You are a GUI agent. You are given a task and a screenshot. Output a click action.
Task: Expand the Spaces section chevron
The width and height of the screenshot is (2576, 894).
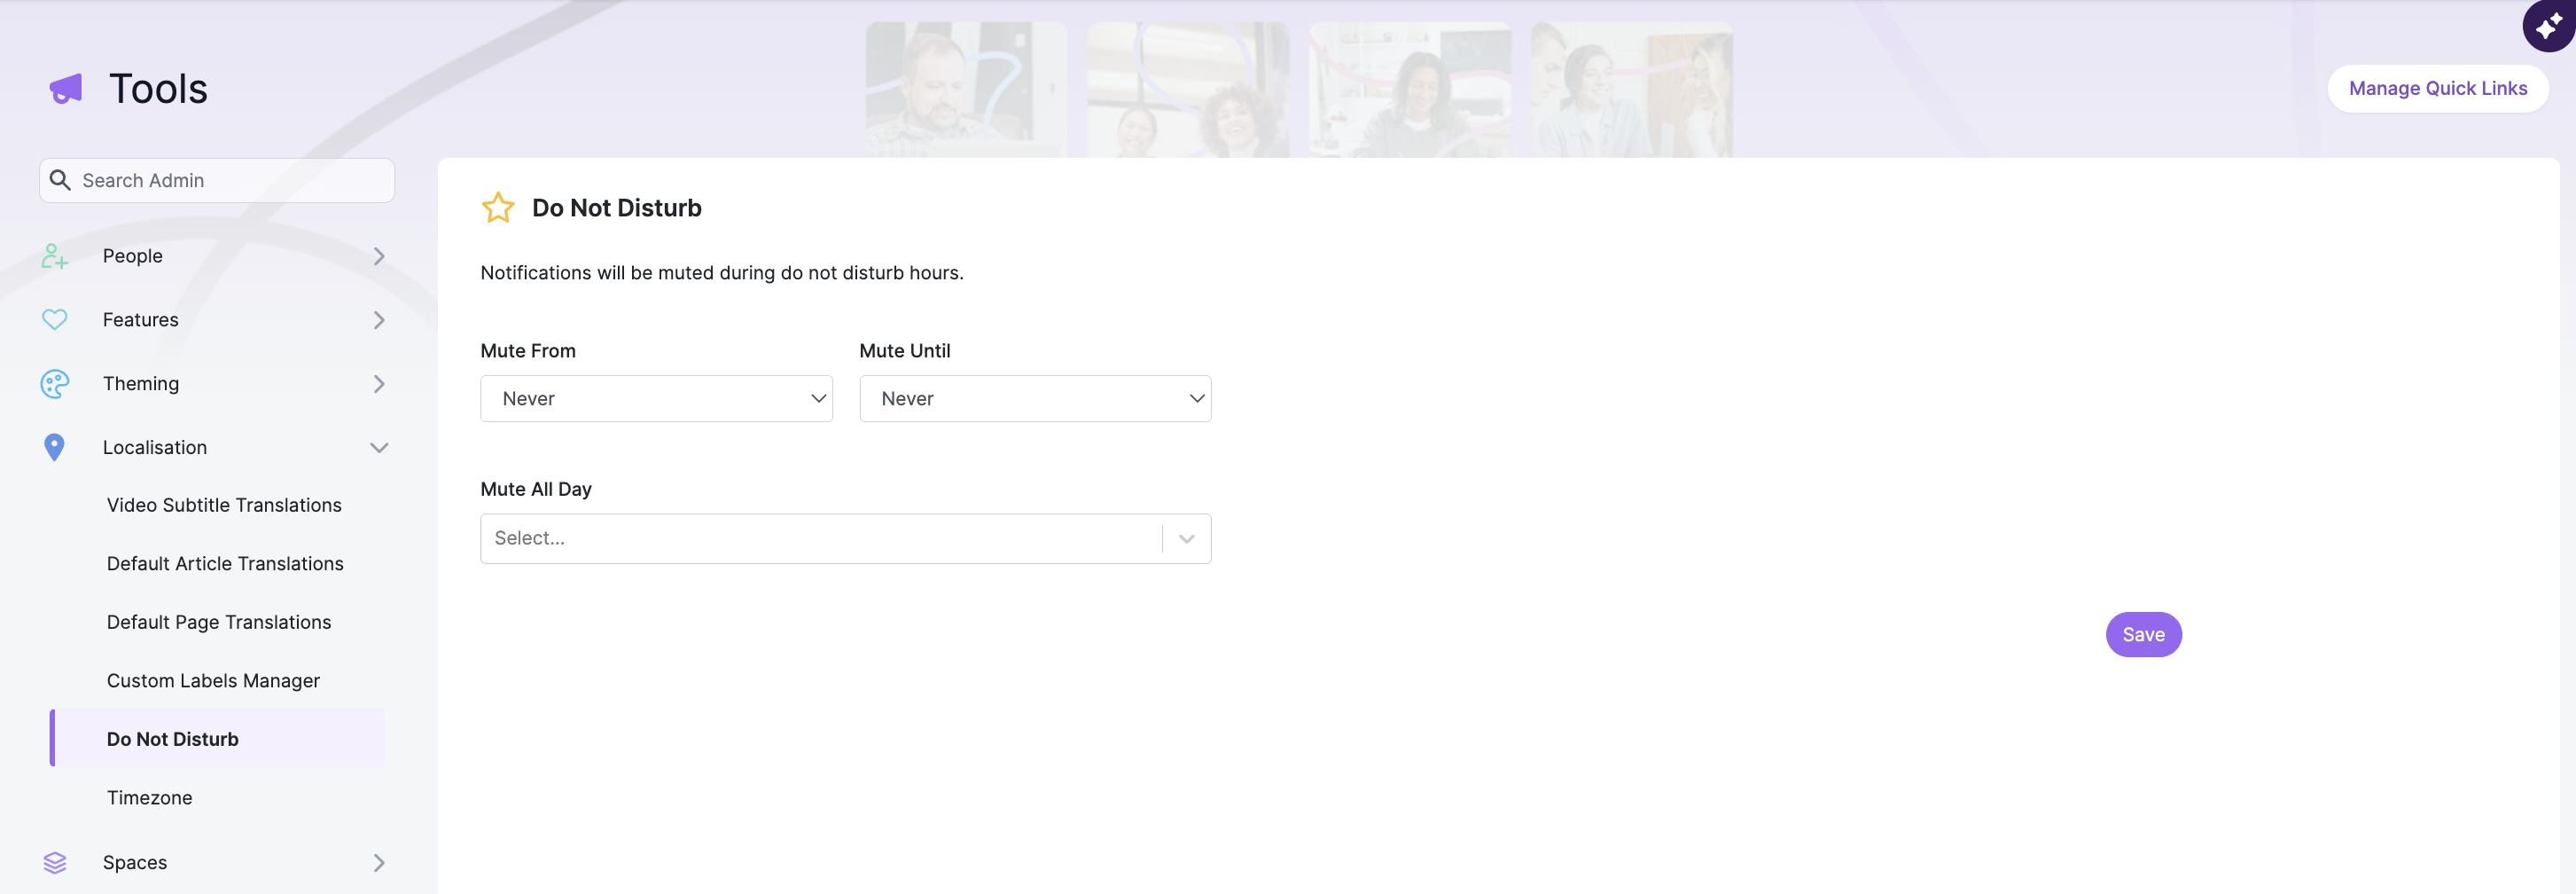[379, 862]
